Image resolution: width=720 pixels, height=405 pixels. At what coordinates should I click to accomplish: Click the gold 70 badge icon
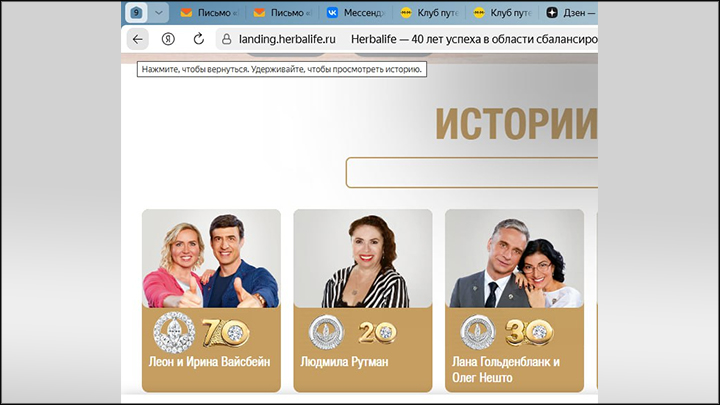coord(226,332)
